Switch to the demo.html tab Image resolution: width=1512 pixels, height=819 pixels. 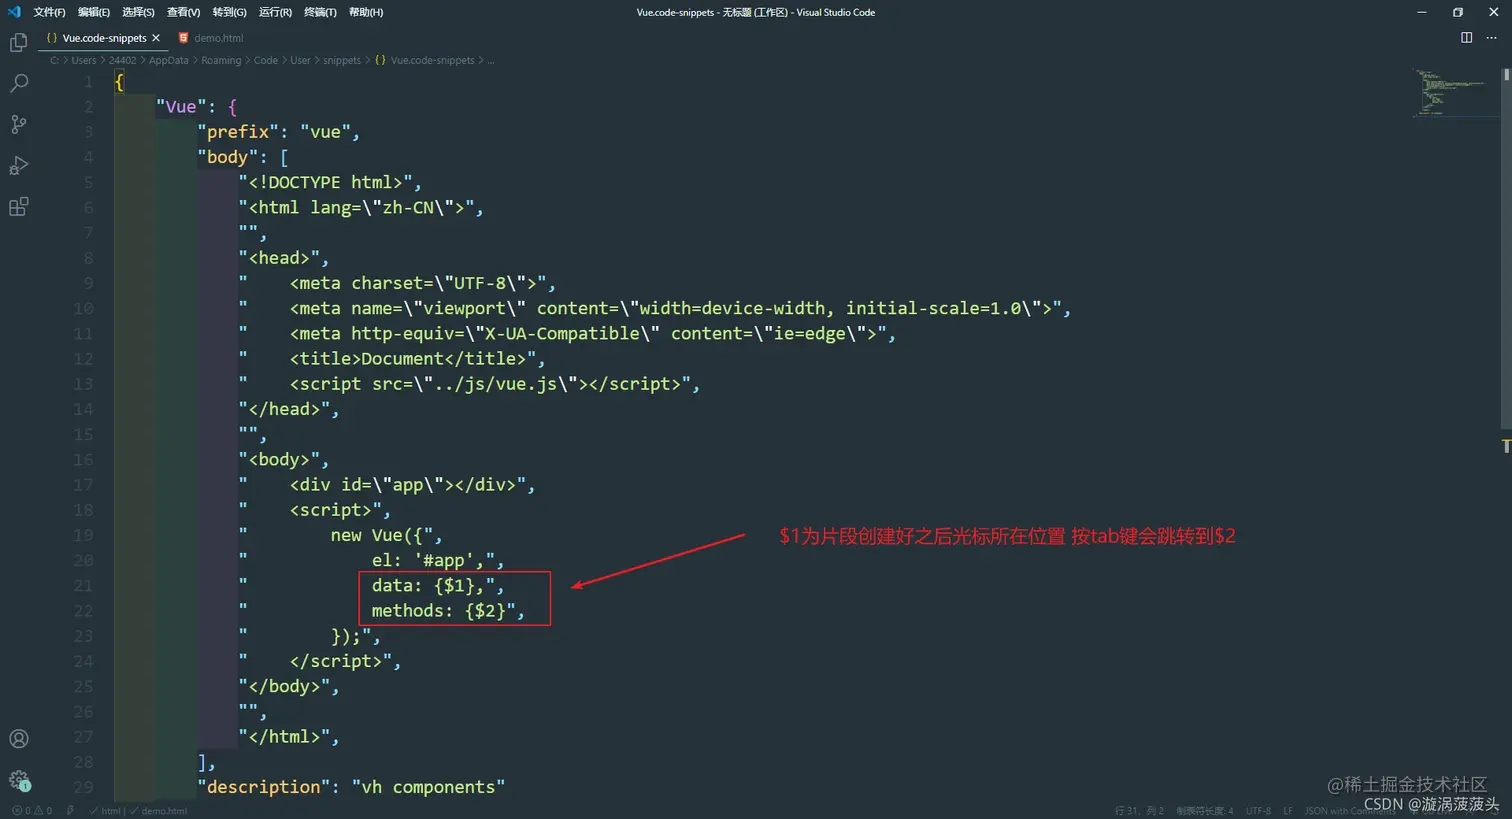[x=211, y=38]
